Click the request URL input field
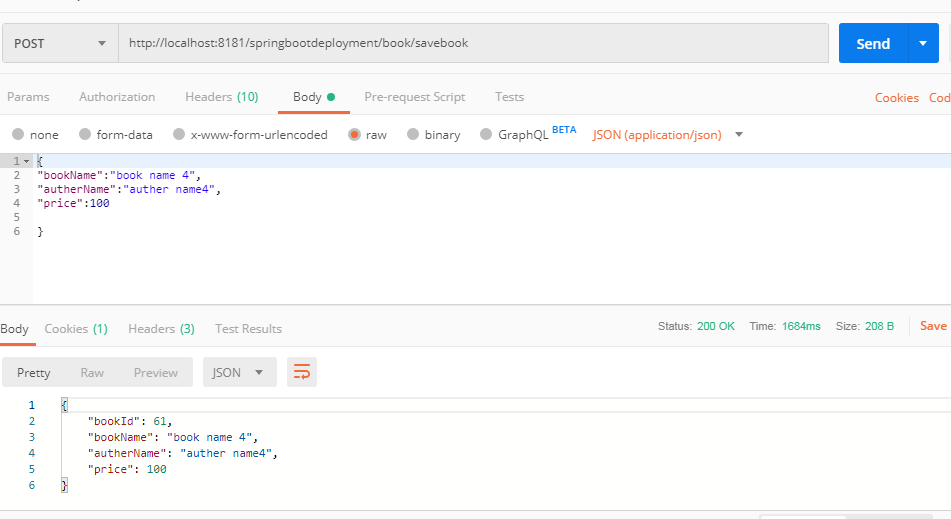This screenshot has height=519, width=951. tap(472, 43)
